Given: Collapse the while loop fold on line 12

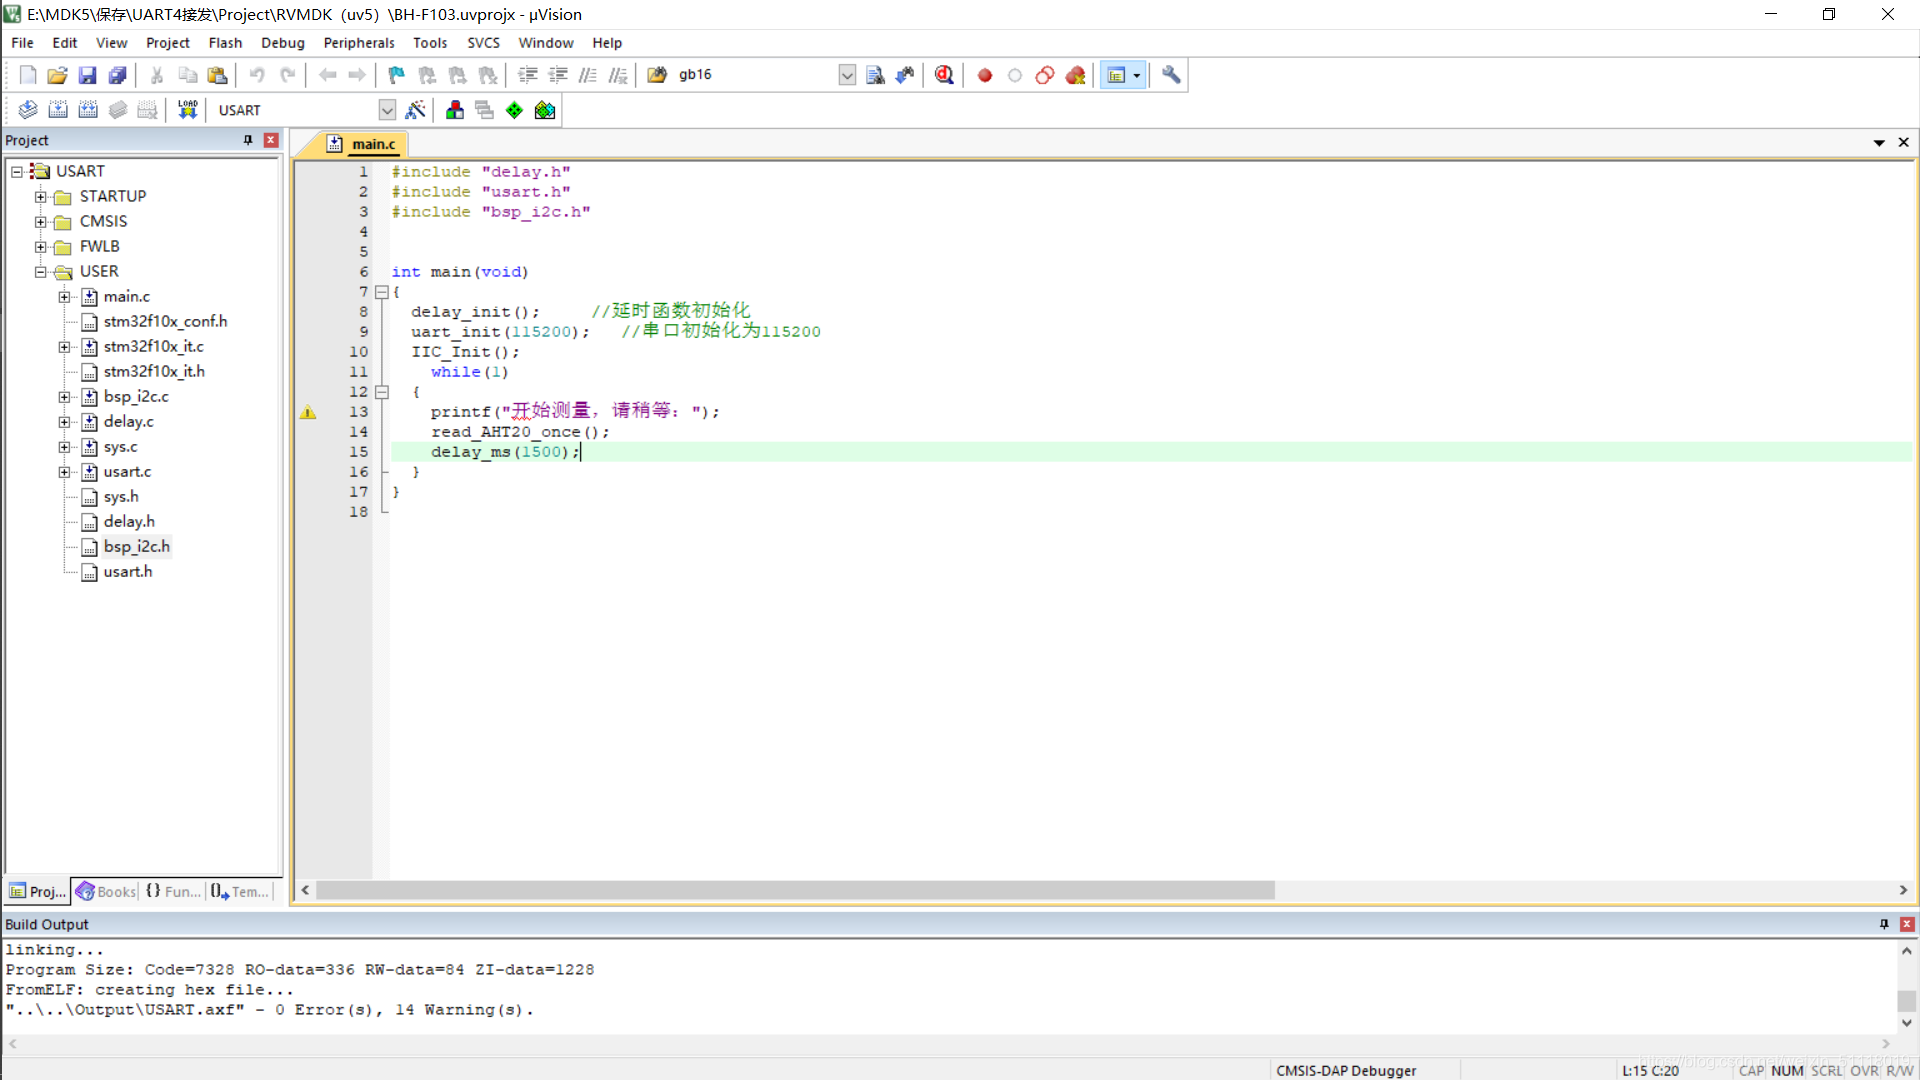Looking at the screenshot, I should pos(382,392).
